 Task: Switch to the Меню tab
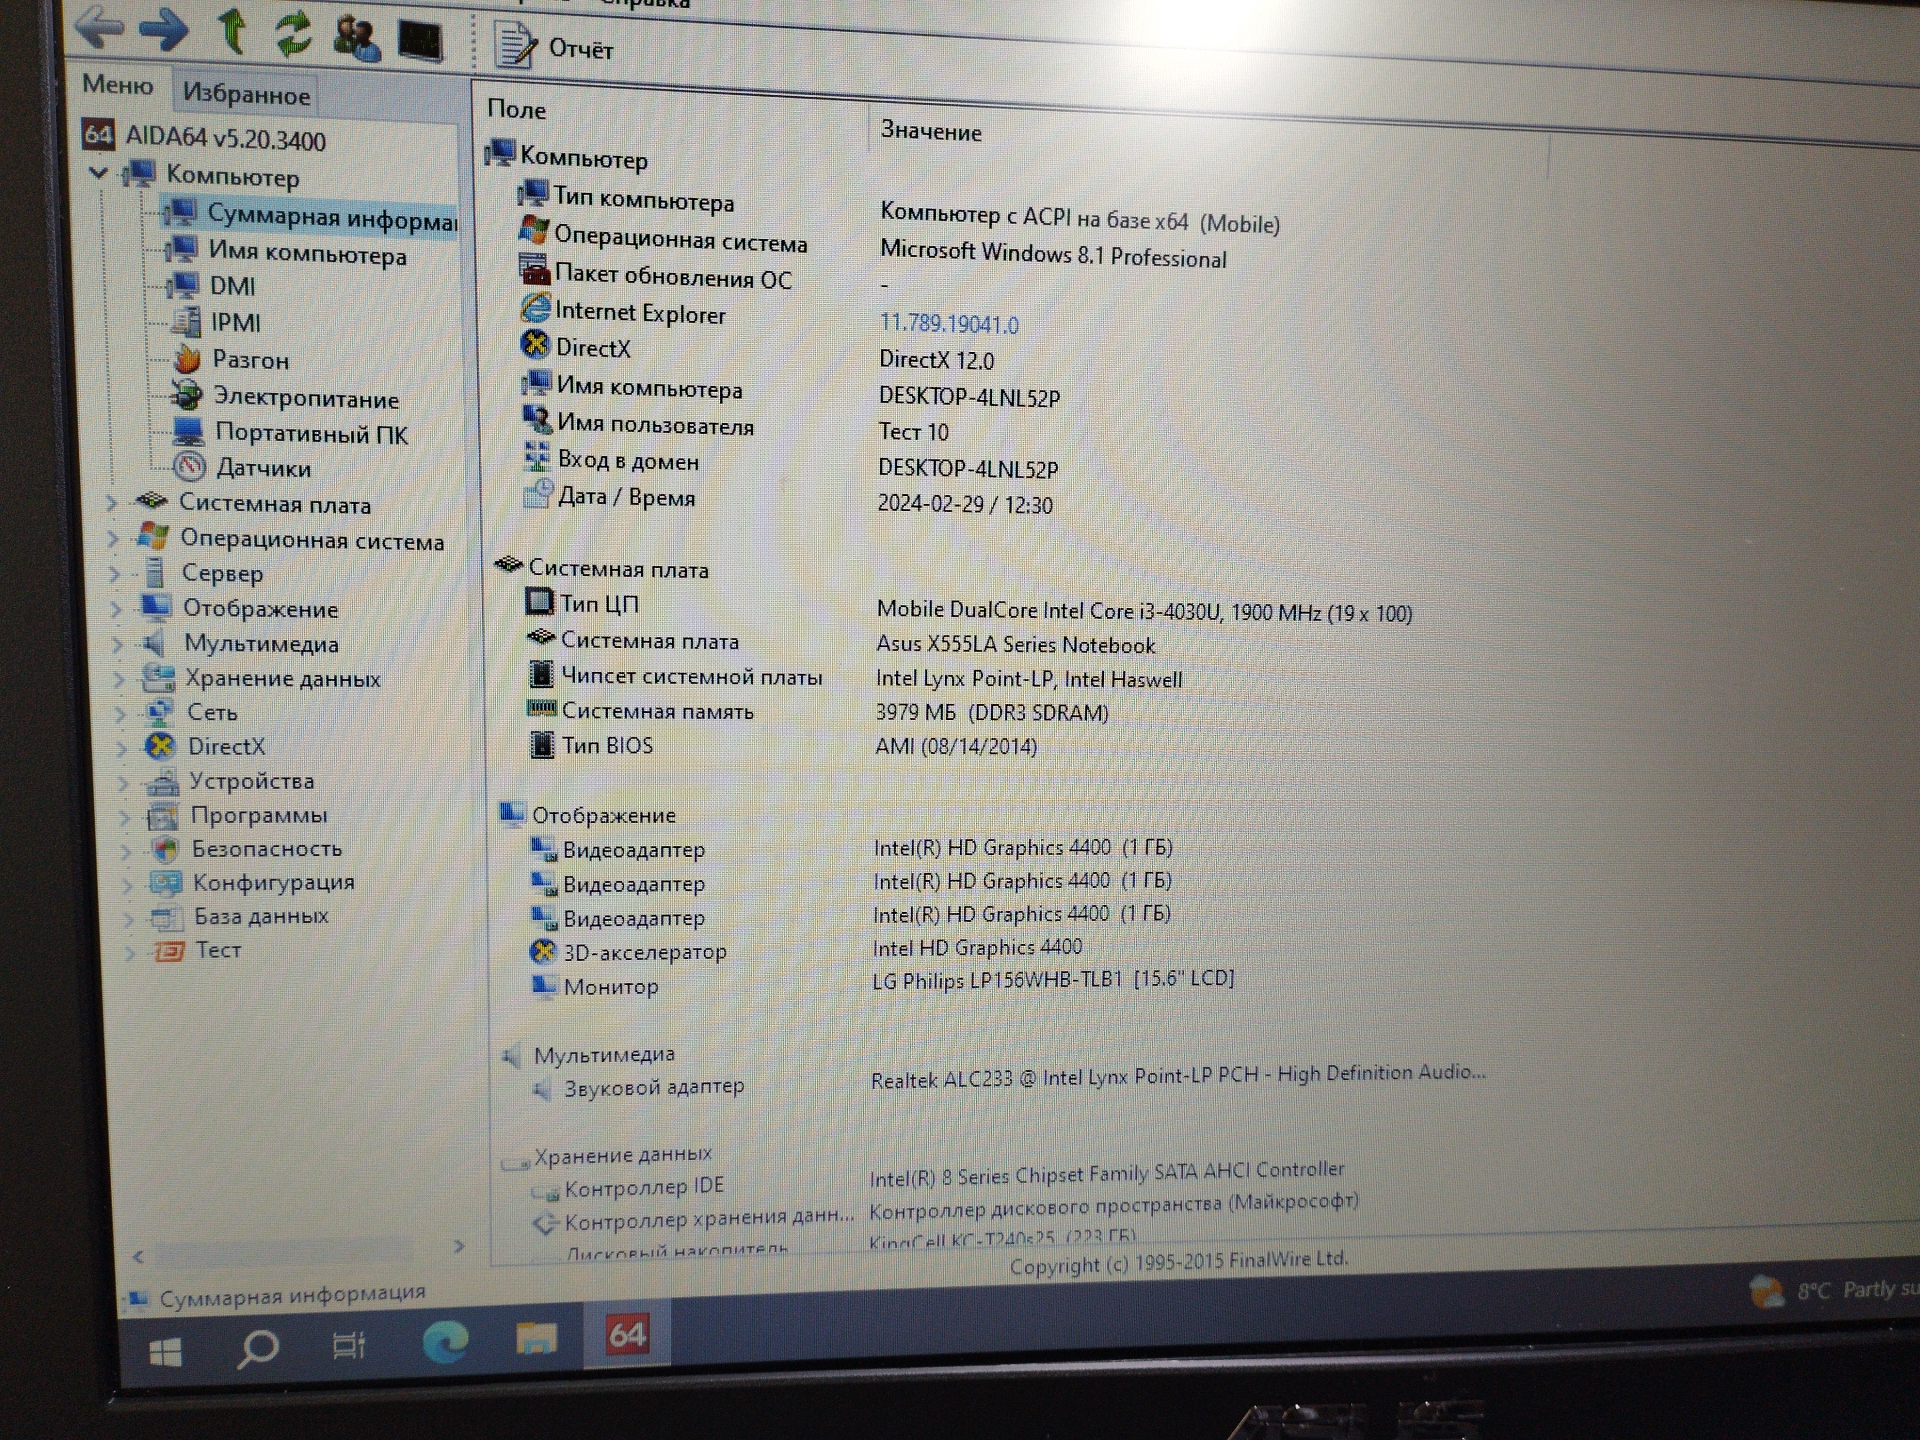pos(118,85)
